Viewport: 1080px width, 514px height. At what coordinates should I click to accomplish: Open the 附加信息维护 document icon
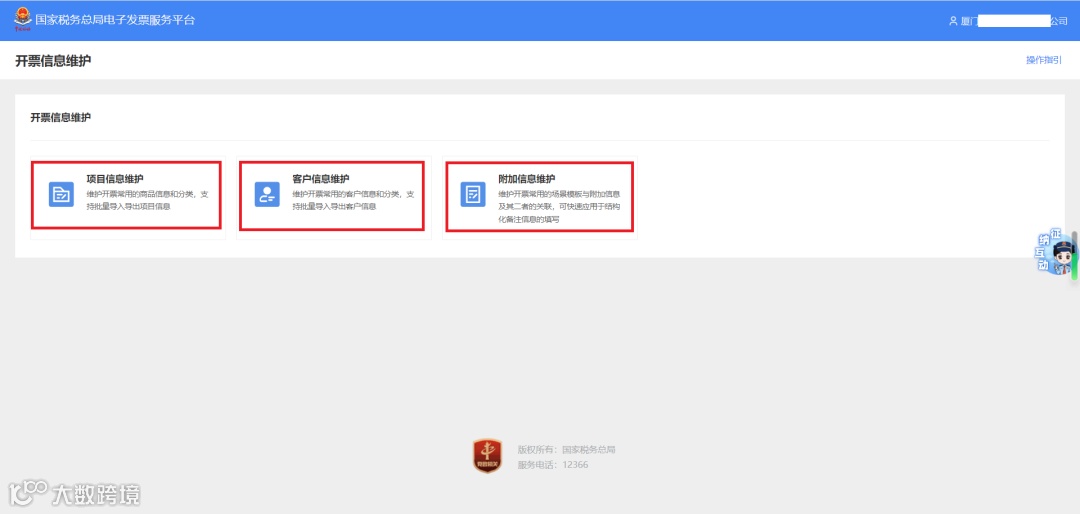point(473,194)
